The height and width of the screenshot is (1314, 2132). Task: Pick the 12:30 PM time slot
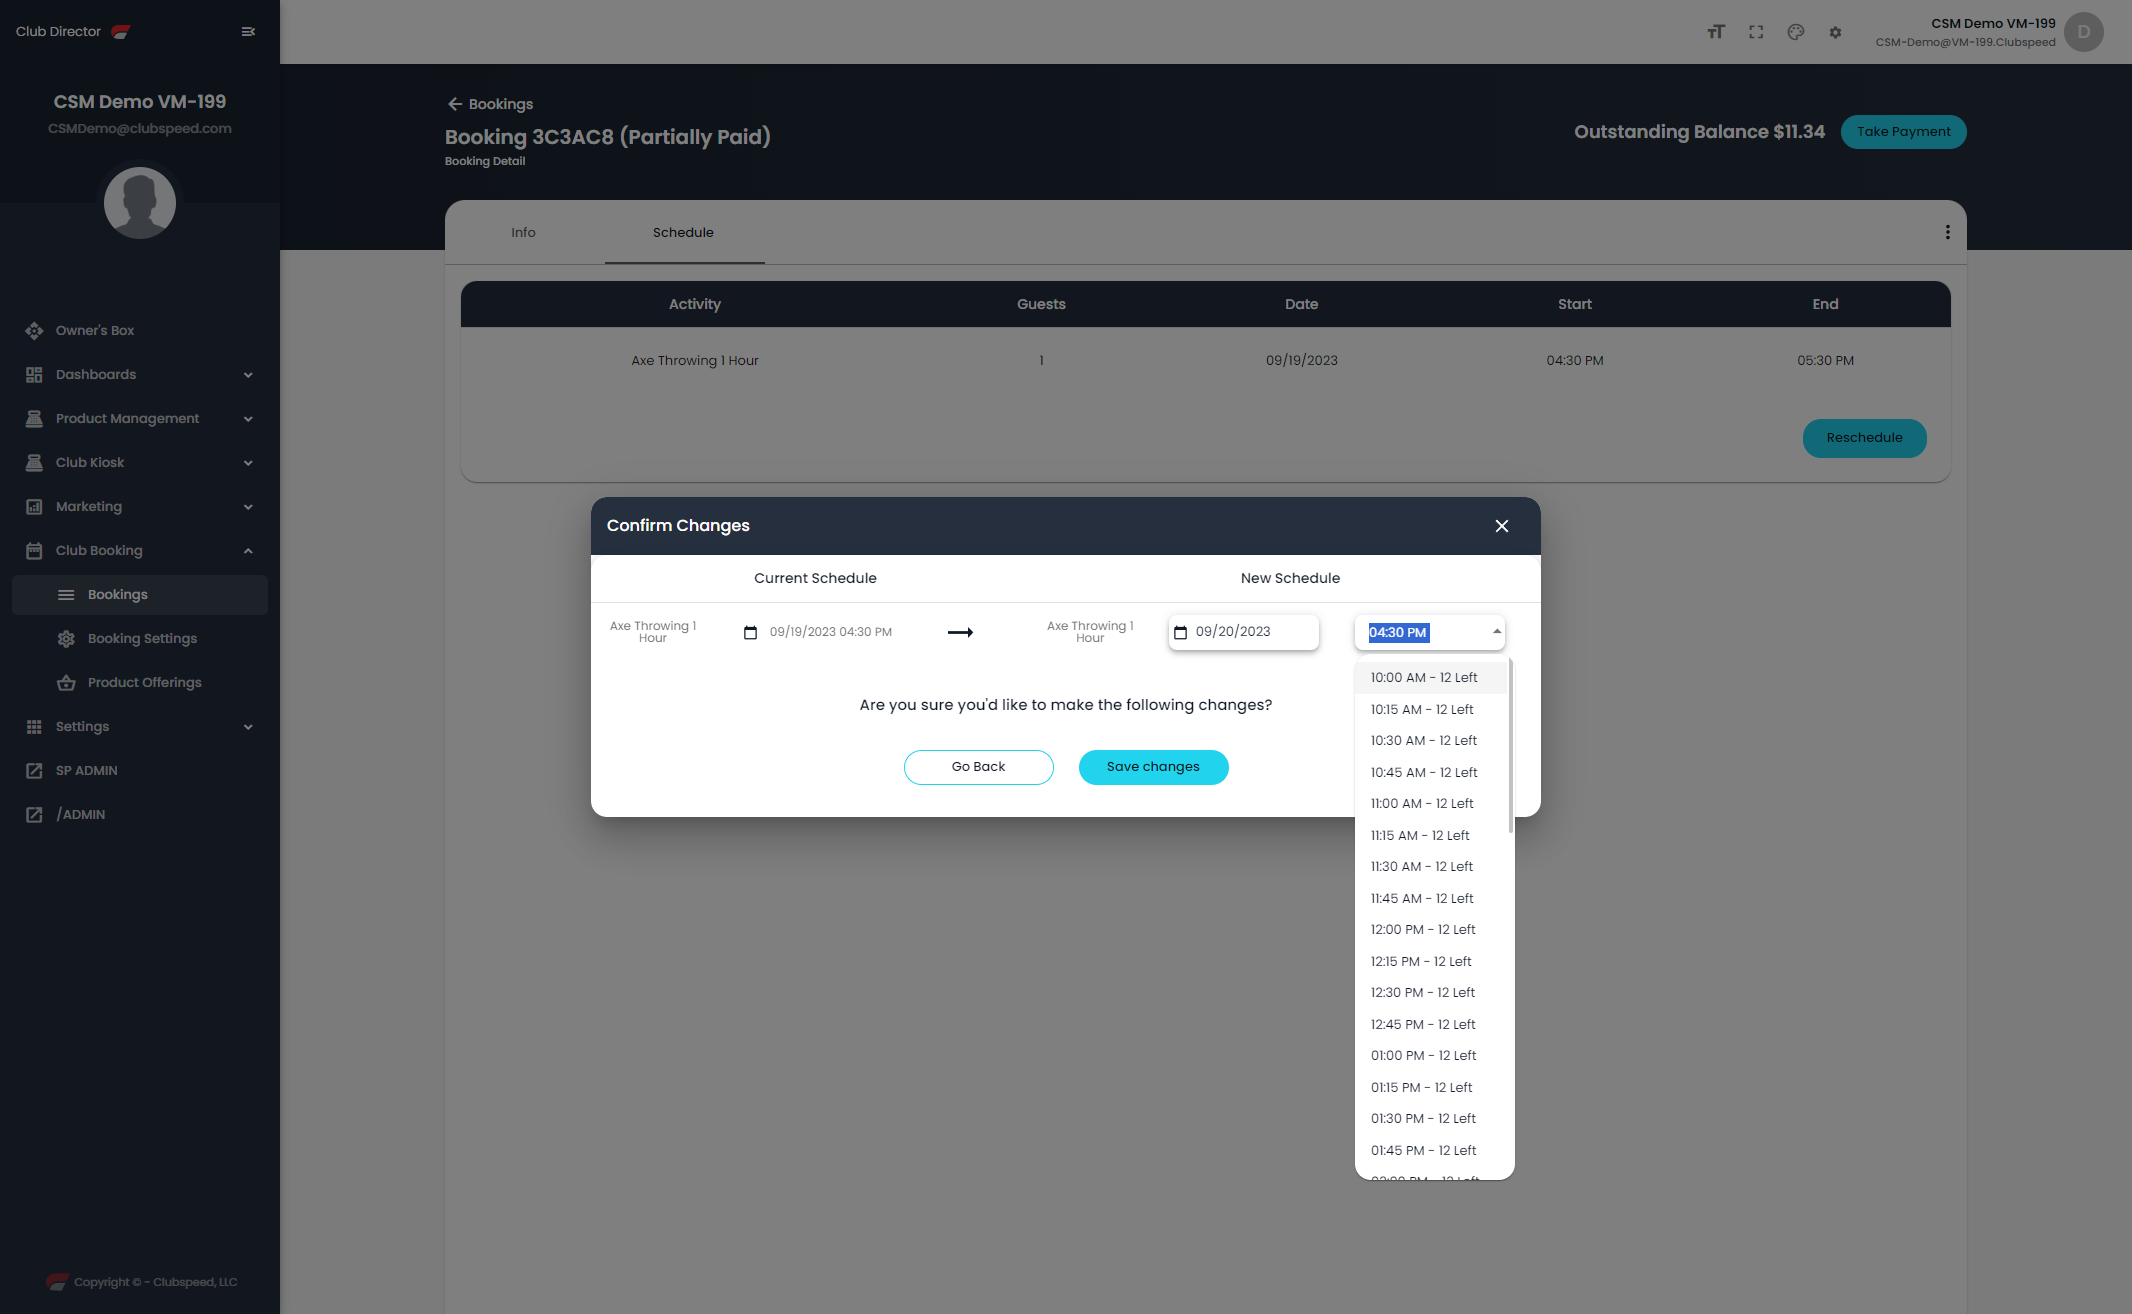(1430, 993)
